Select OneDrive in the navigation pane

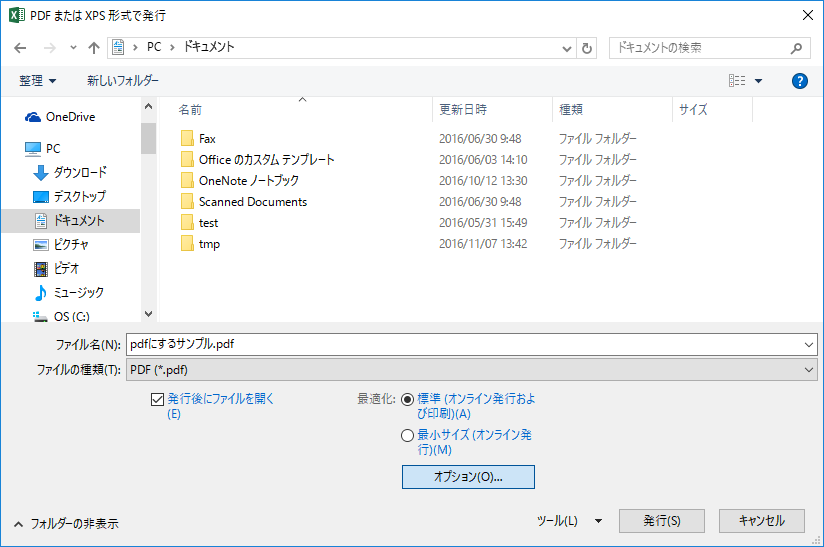(60, 117)
